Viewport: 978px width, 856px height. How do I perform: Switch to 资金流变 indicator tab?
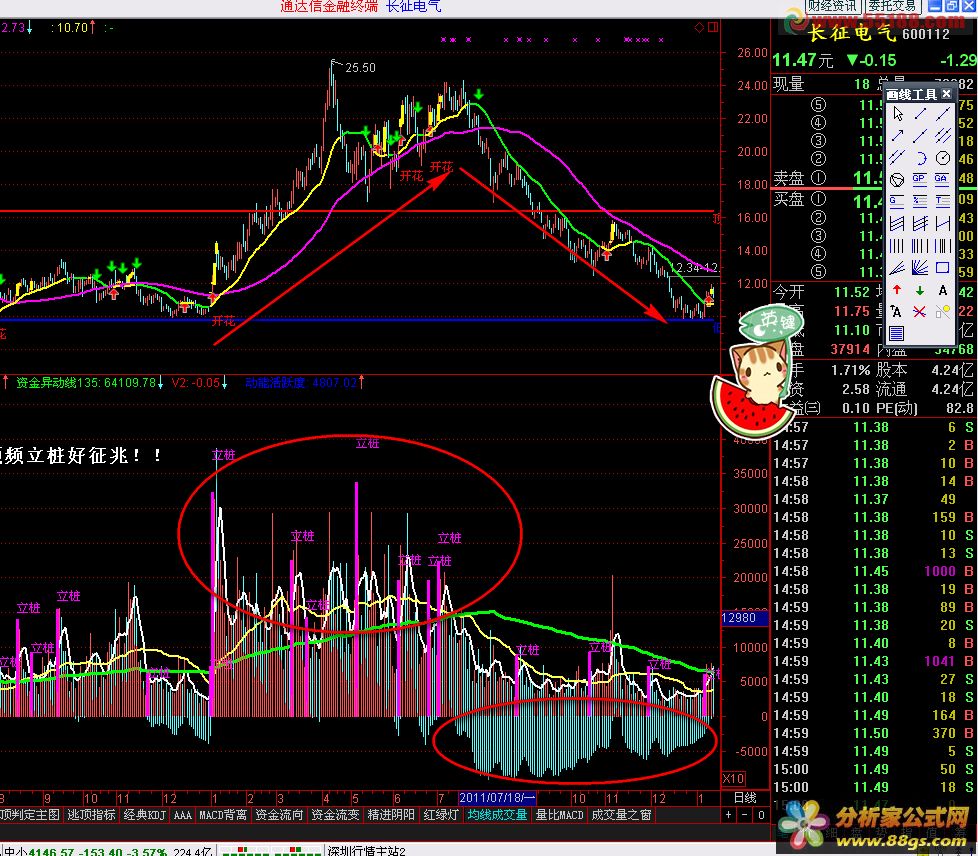[335, 815]
